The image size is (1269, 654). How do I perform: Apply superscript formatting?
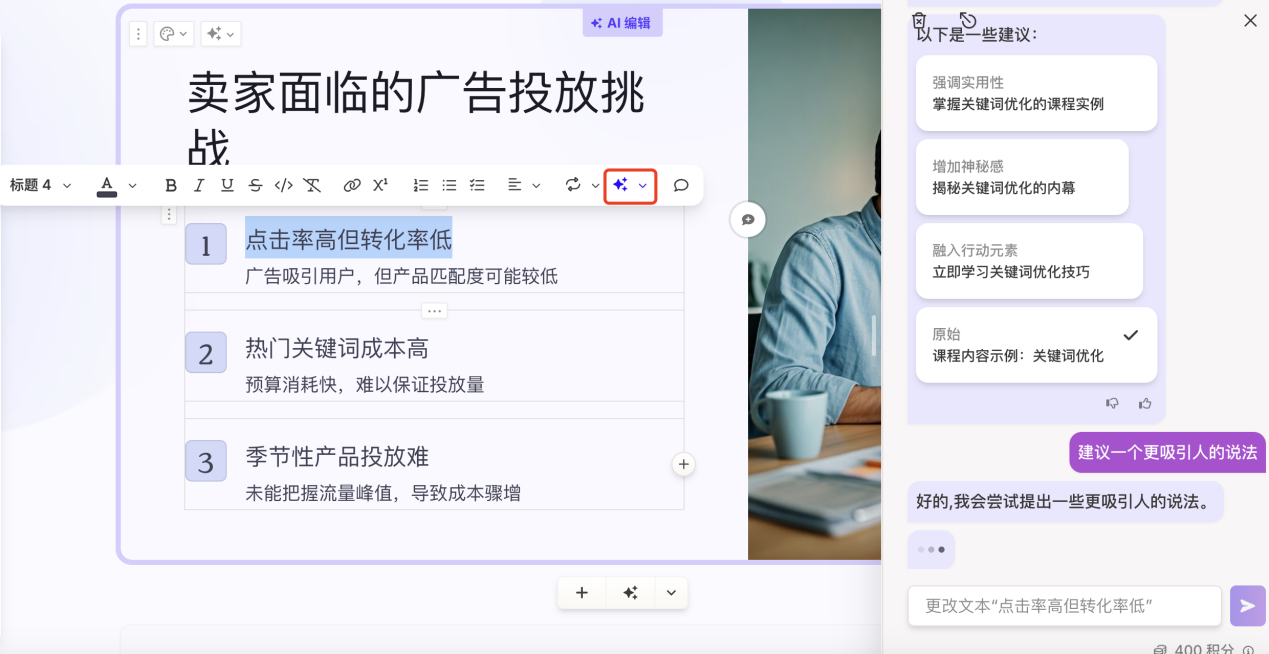click(380, 185)
